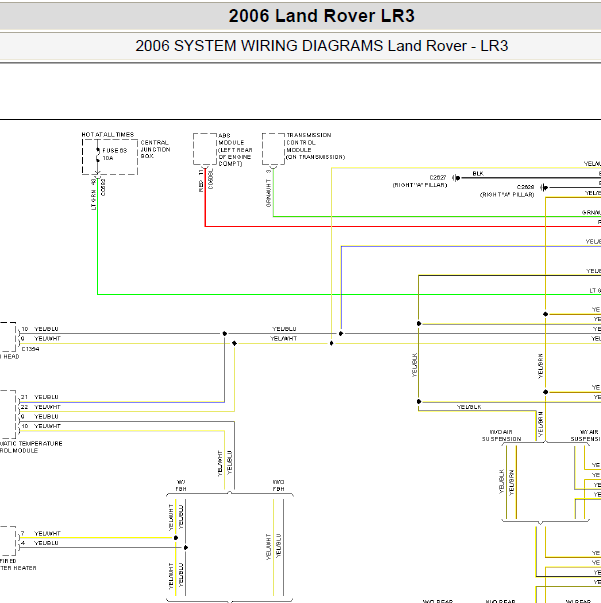Select the C0582 connector label below the fuse
The width and height of the screenshot is (601, 603).
[103, 187]
